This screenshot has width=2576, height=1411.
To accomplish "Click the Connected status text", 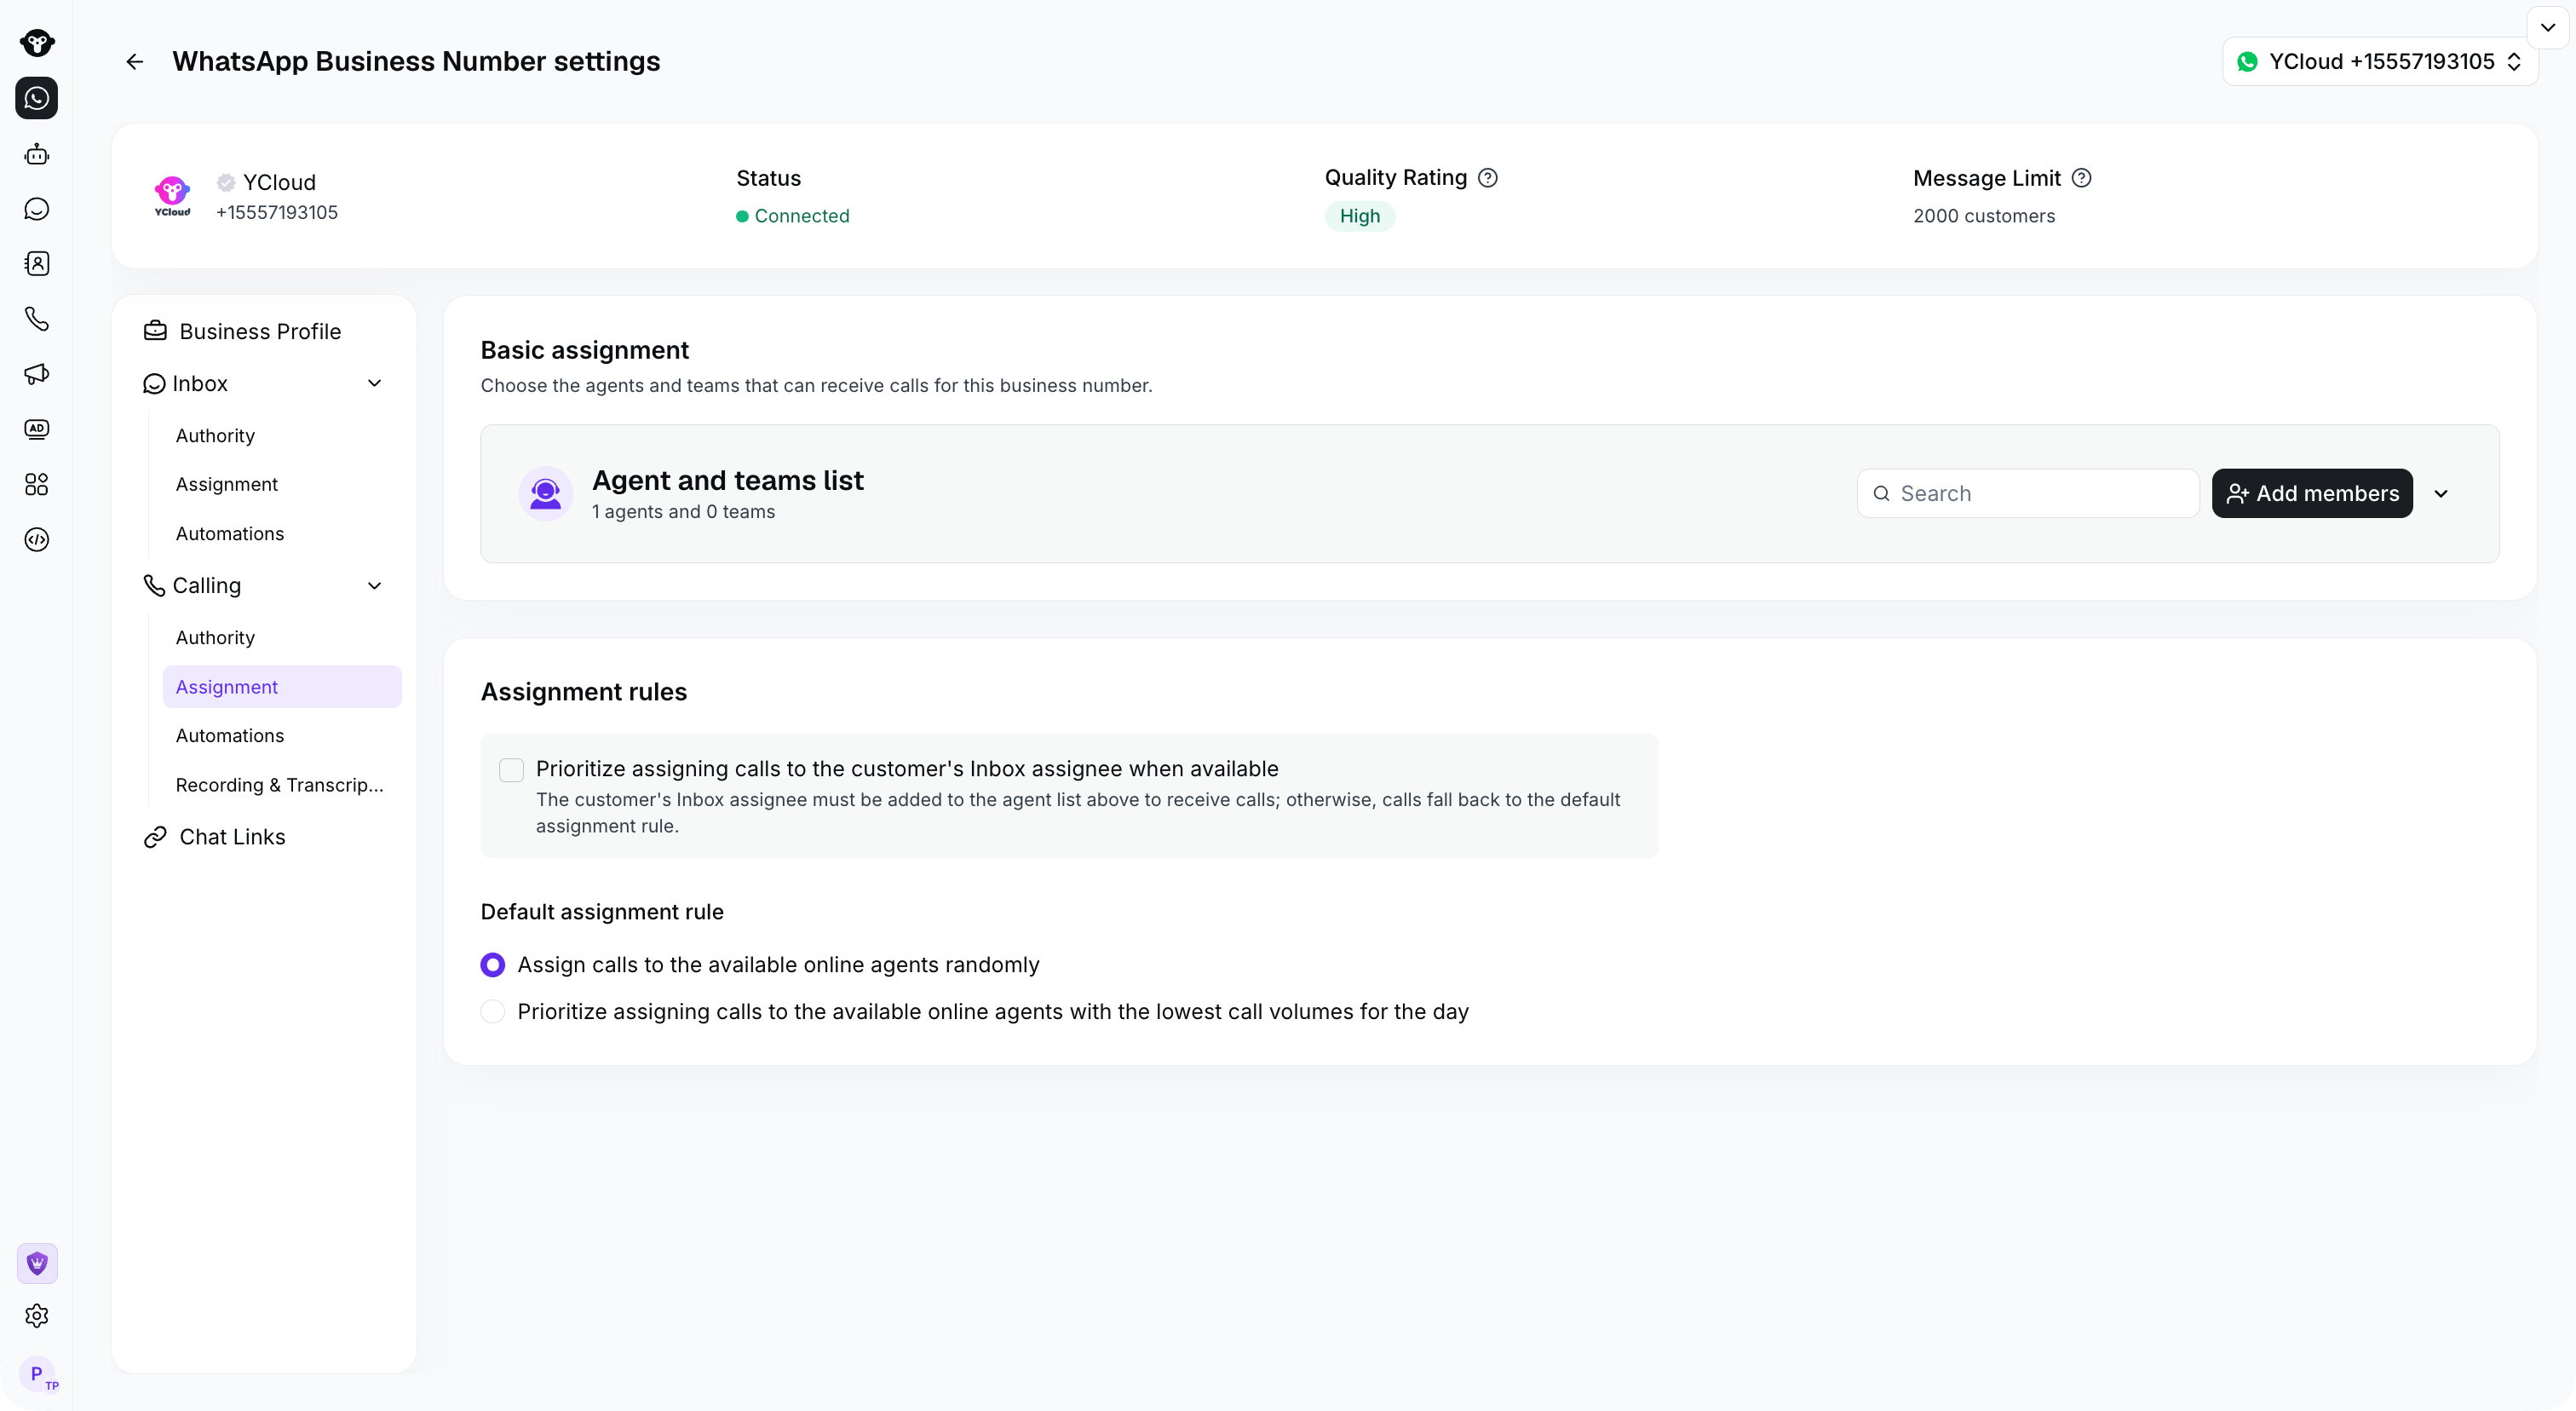I will 801,216.
